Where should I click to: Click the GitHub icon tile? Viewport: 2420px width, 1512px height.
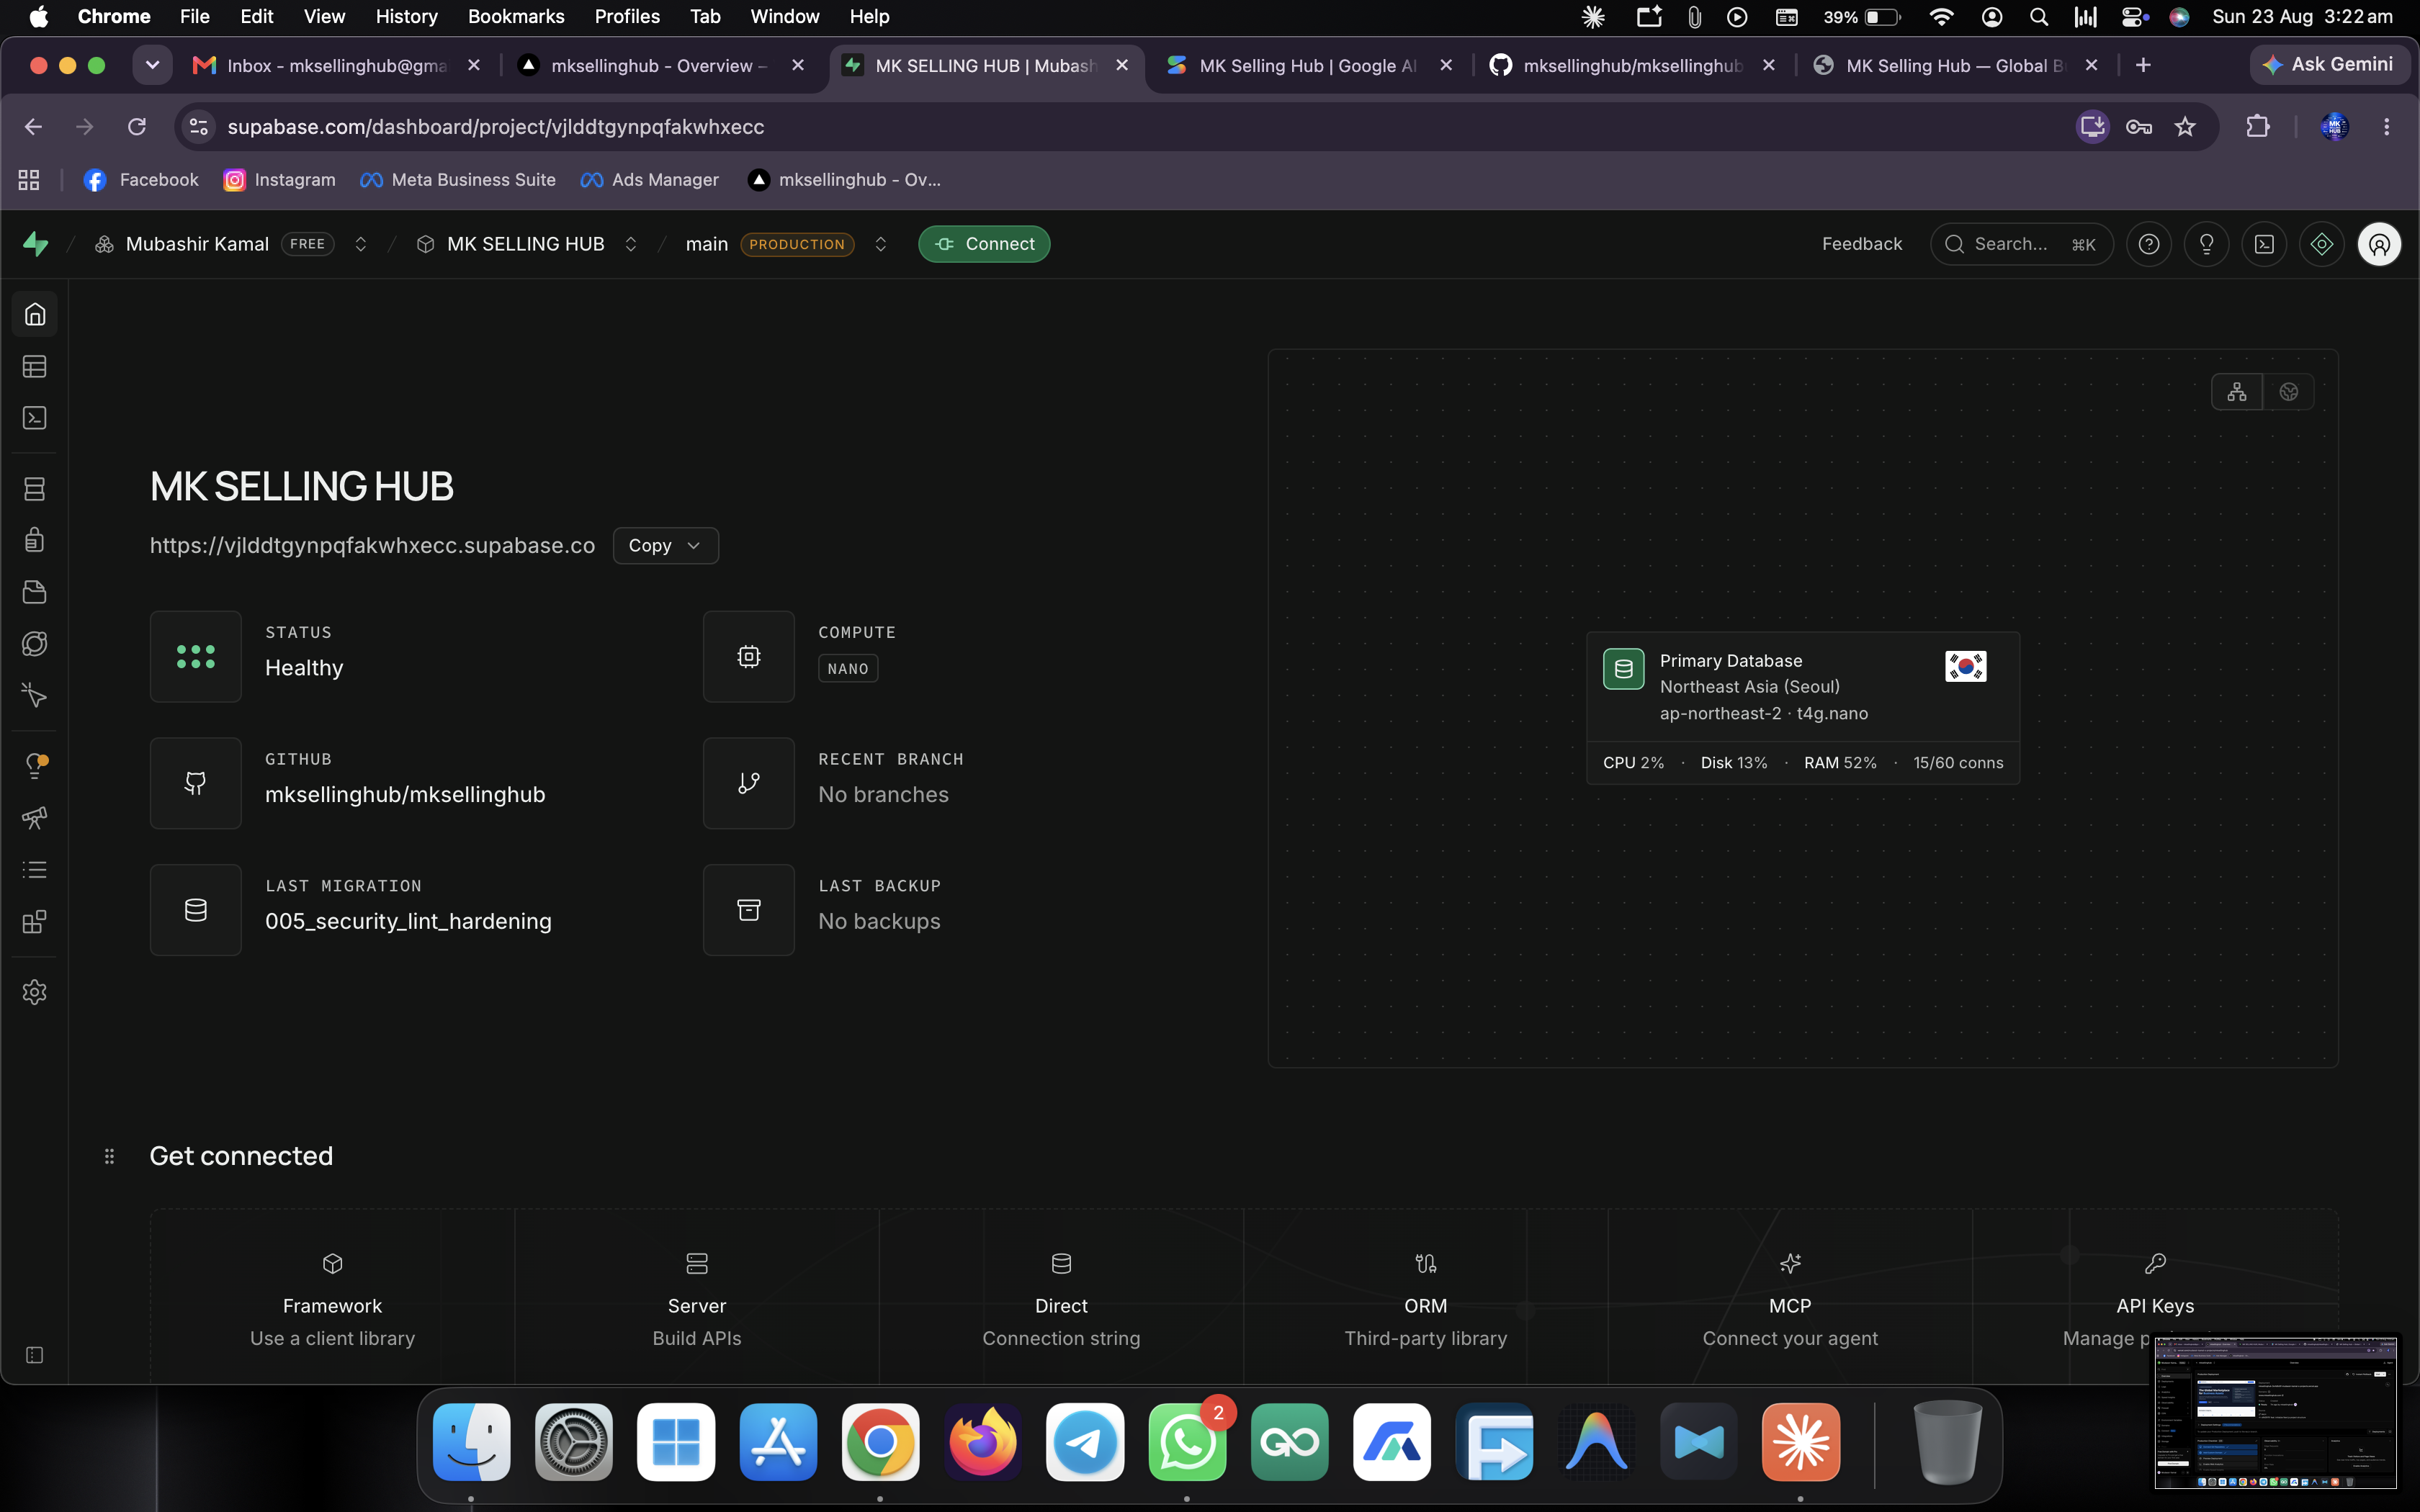[196, 783]
